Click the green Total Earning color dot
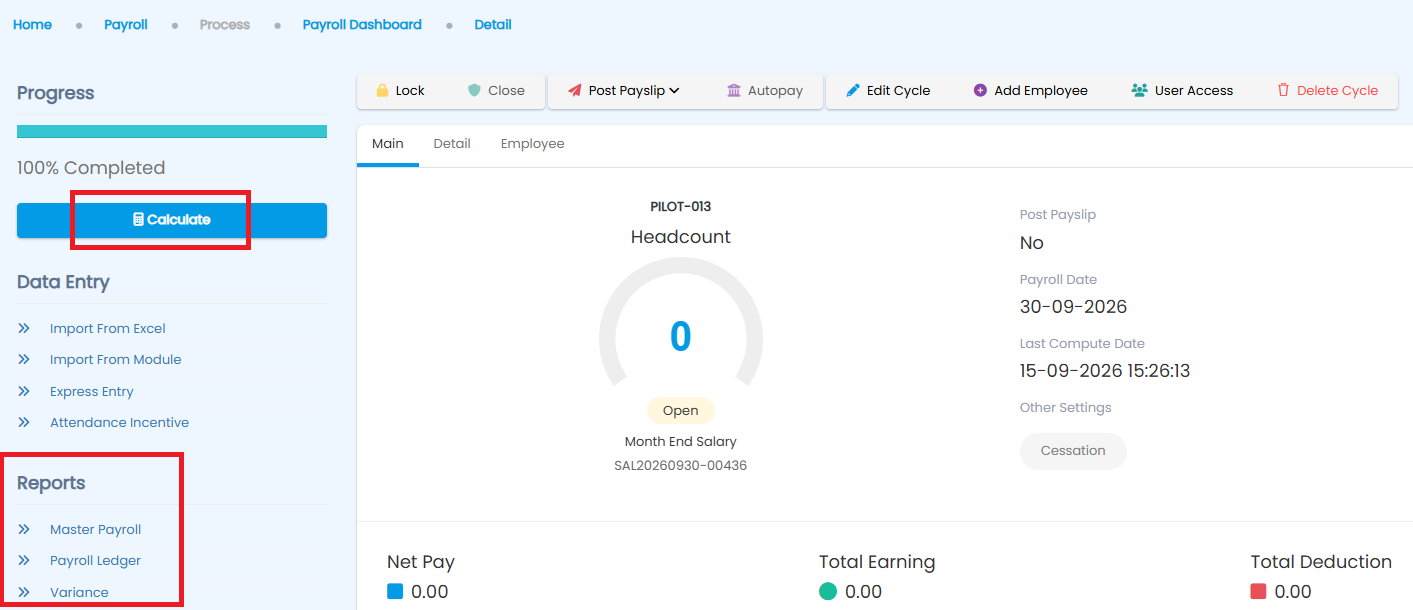This screenshot has height=610, width=1413. click(x=827, y=591)
